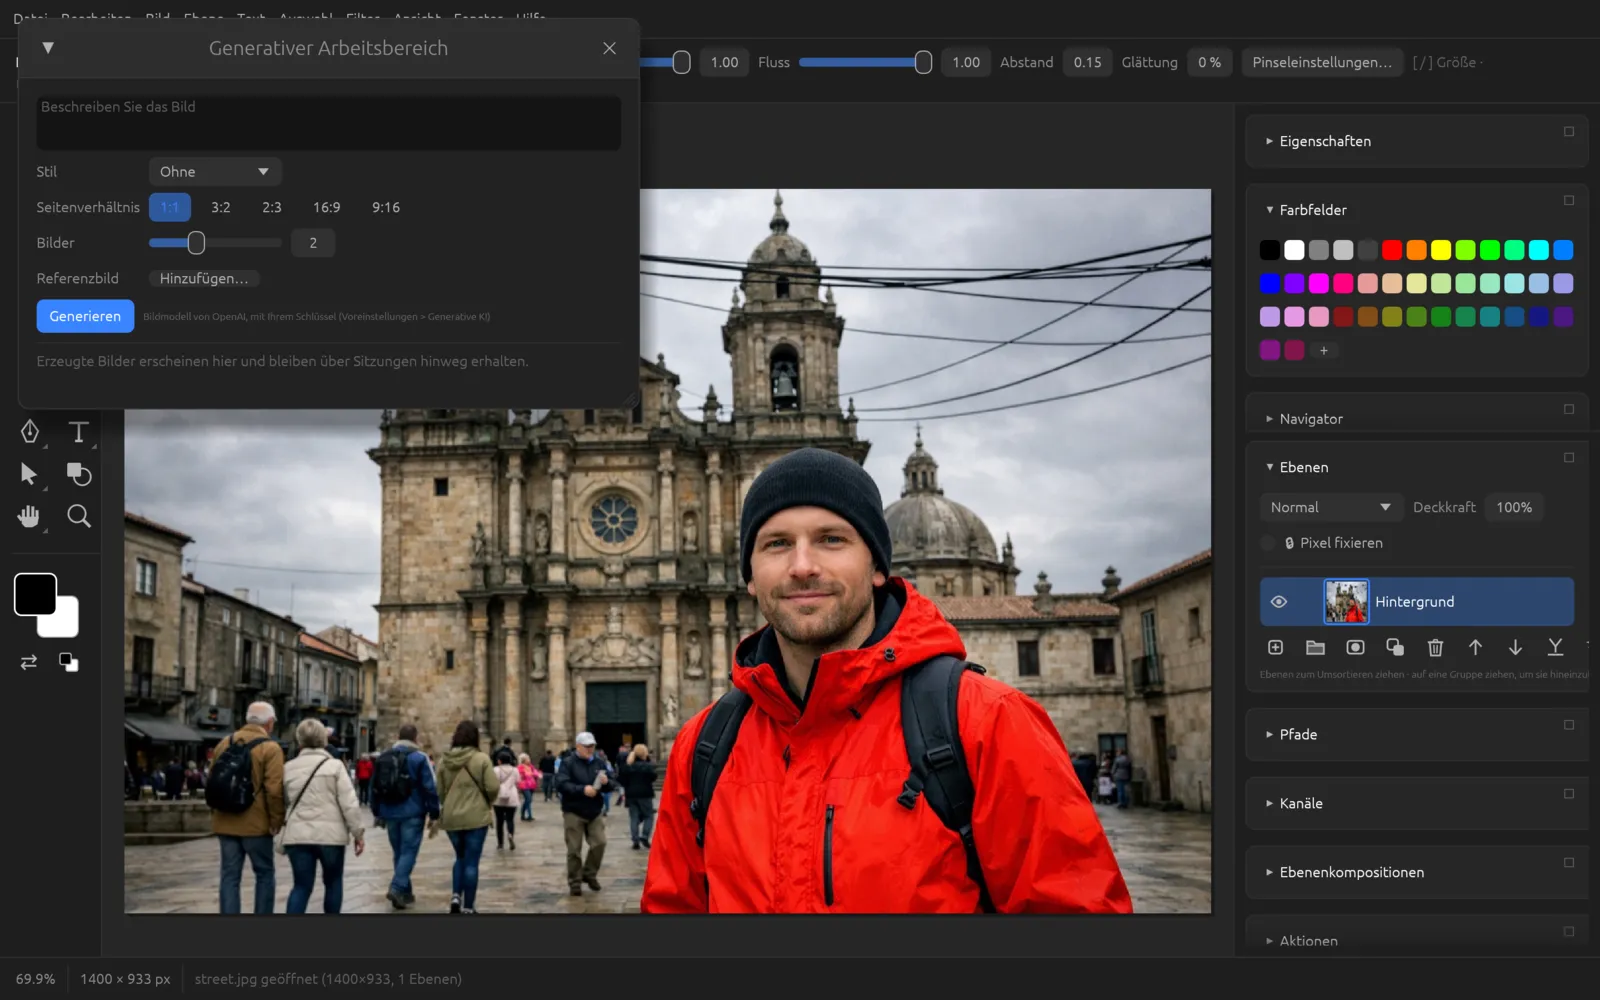Swap foreground and background colors
This screenshot has height=1000, width=1600.
pyautogui.click(x=29, y=662)
